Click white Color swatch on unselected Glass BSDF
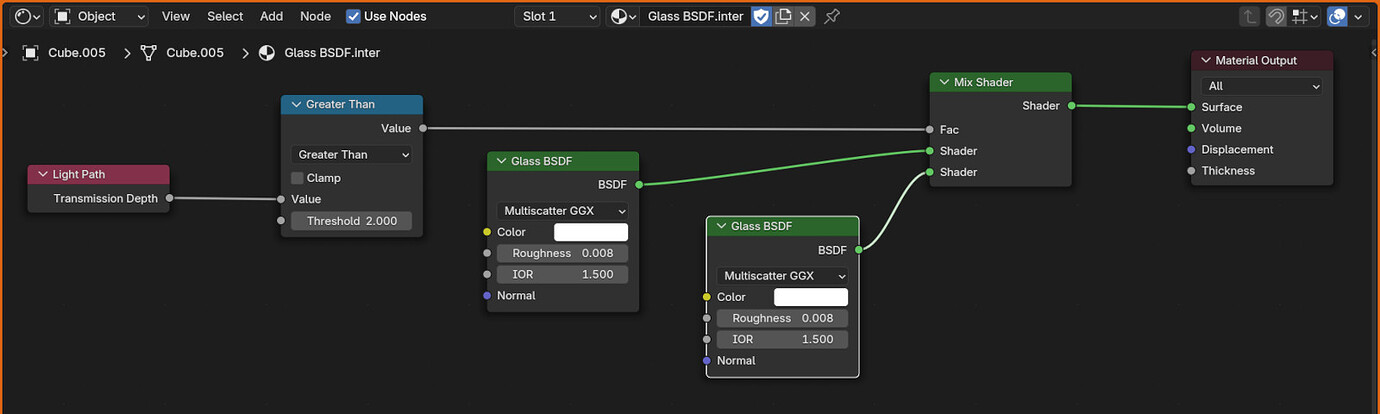The image size is (1380, 414). [x=591, y=232]
